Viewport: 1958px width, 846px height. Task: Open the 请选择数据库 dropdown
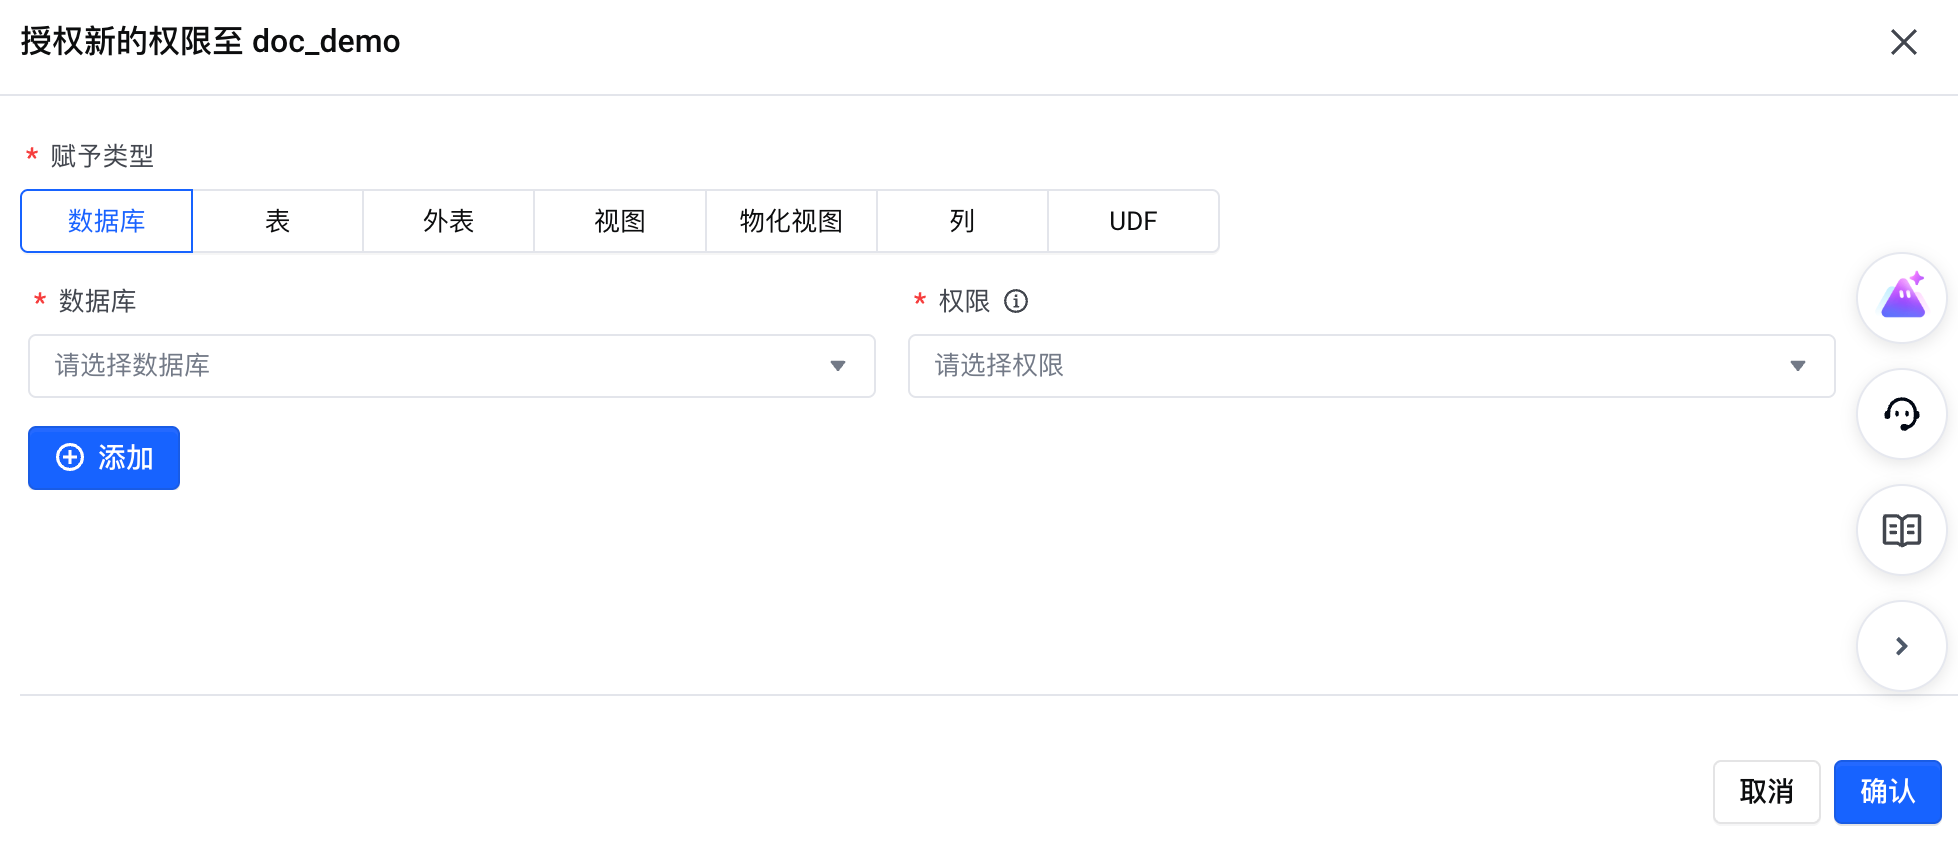[x=452, y=366]
